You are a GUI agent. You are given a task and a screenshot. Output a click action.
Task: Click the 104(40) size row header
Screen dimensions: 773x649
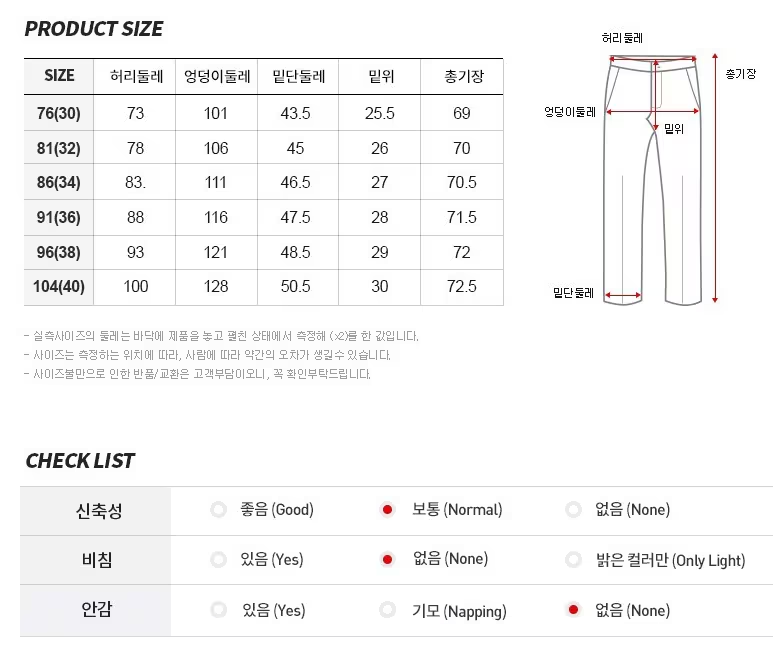pyautogui.click(x=59, y=287)
